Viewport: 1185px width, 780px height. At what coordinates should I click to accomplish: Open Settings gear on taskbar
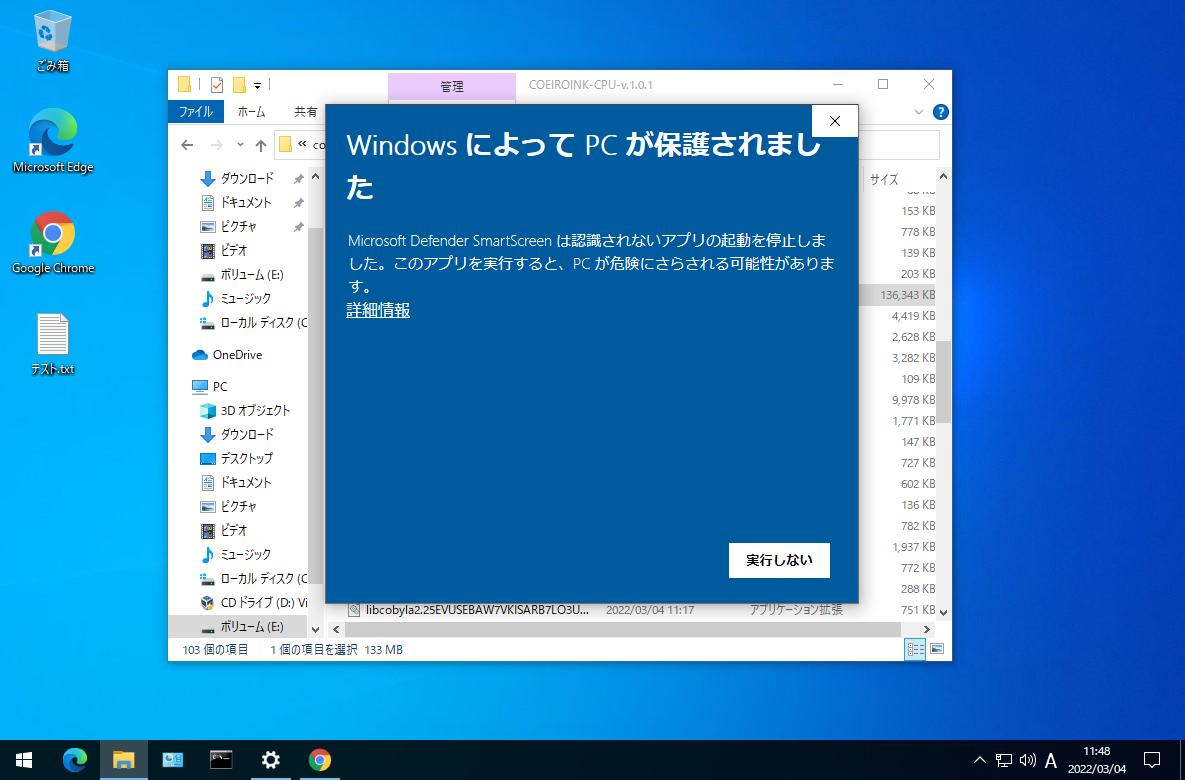coord(270,760)
